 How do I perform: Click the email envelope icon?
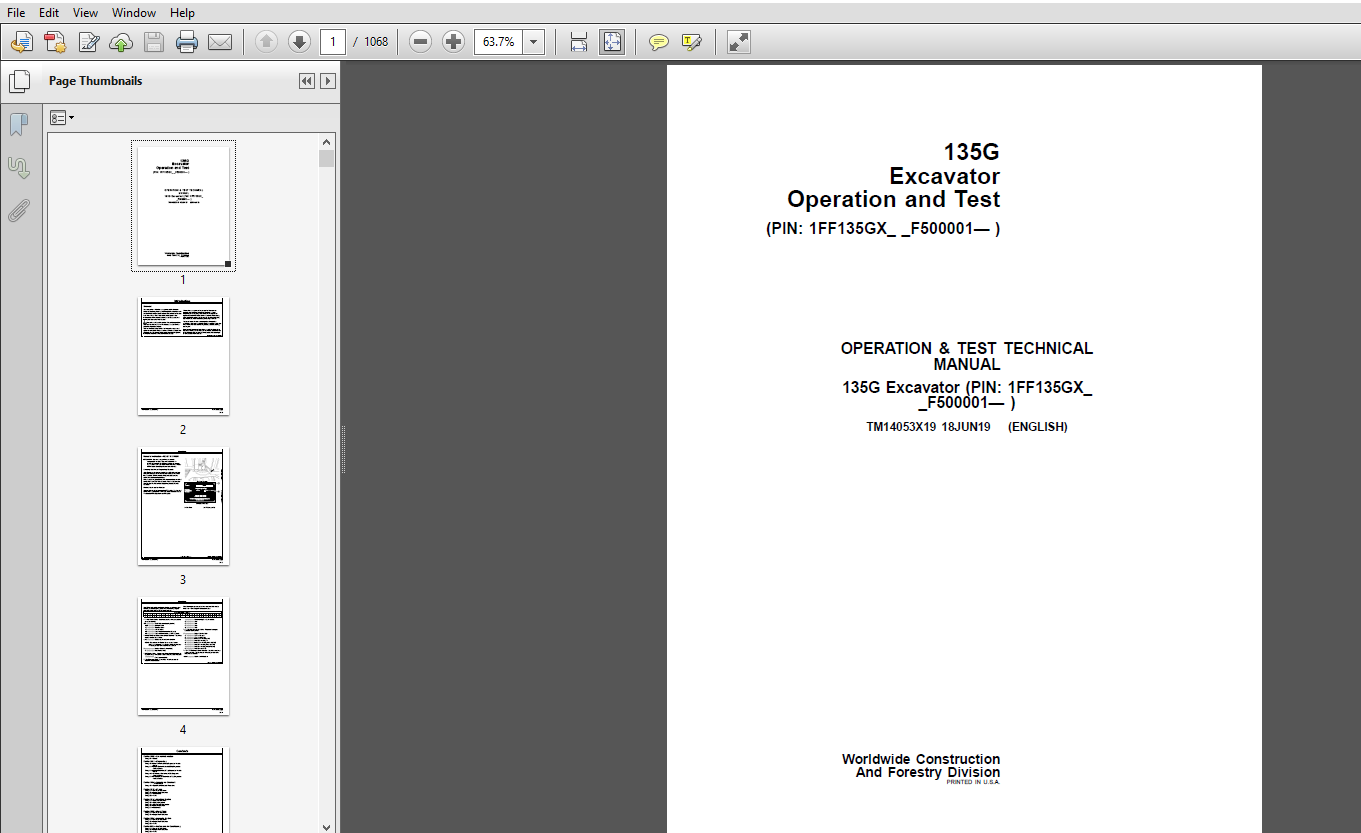coord(219,42)
